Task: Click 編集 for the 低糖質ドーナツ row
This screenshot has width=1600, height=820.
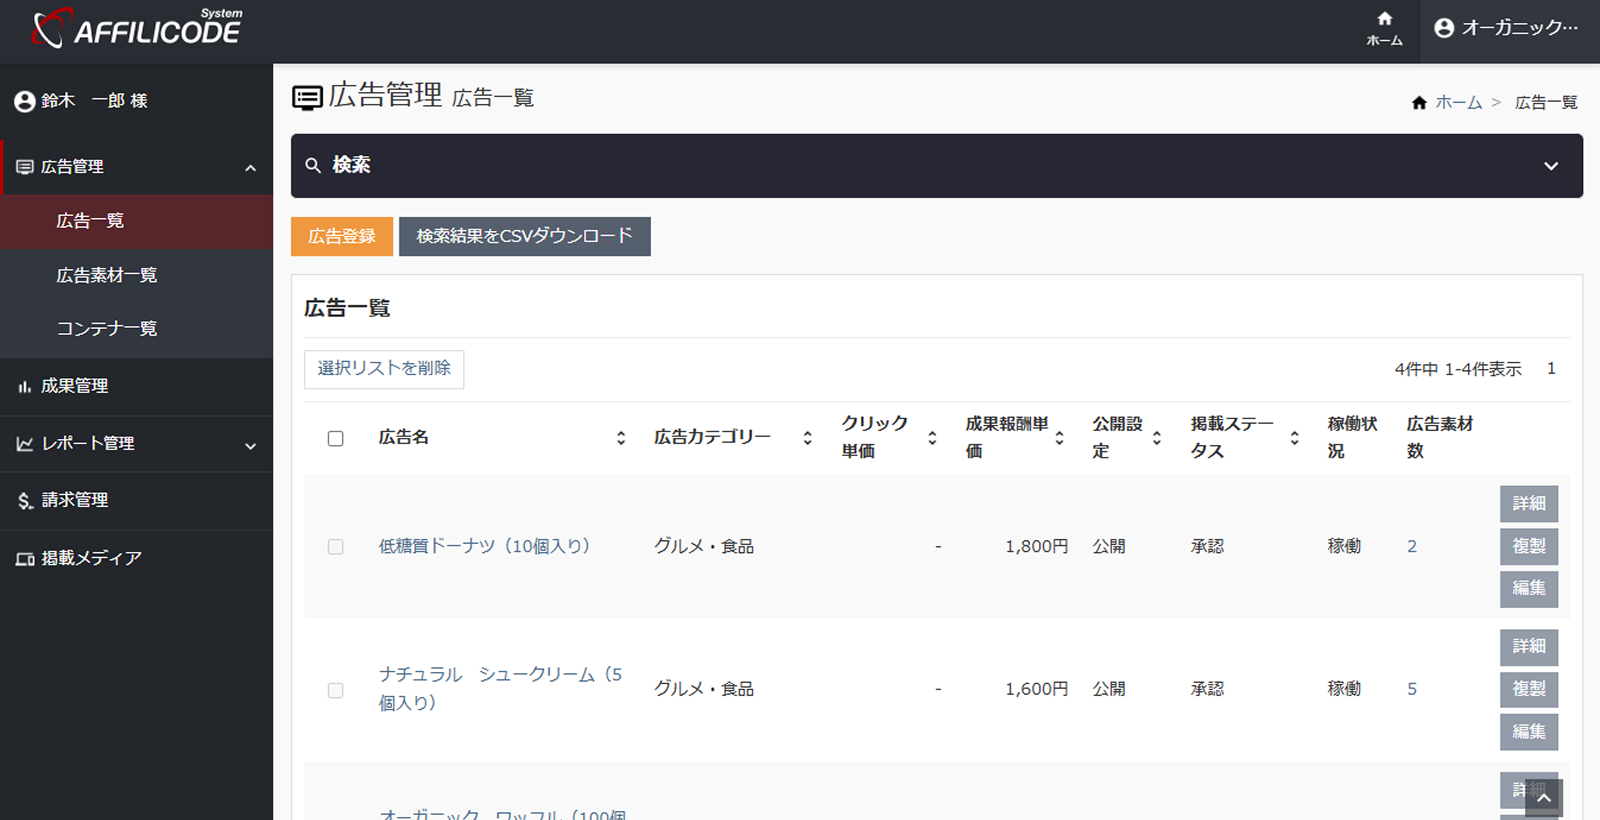Action: [x=1529, y=588]
